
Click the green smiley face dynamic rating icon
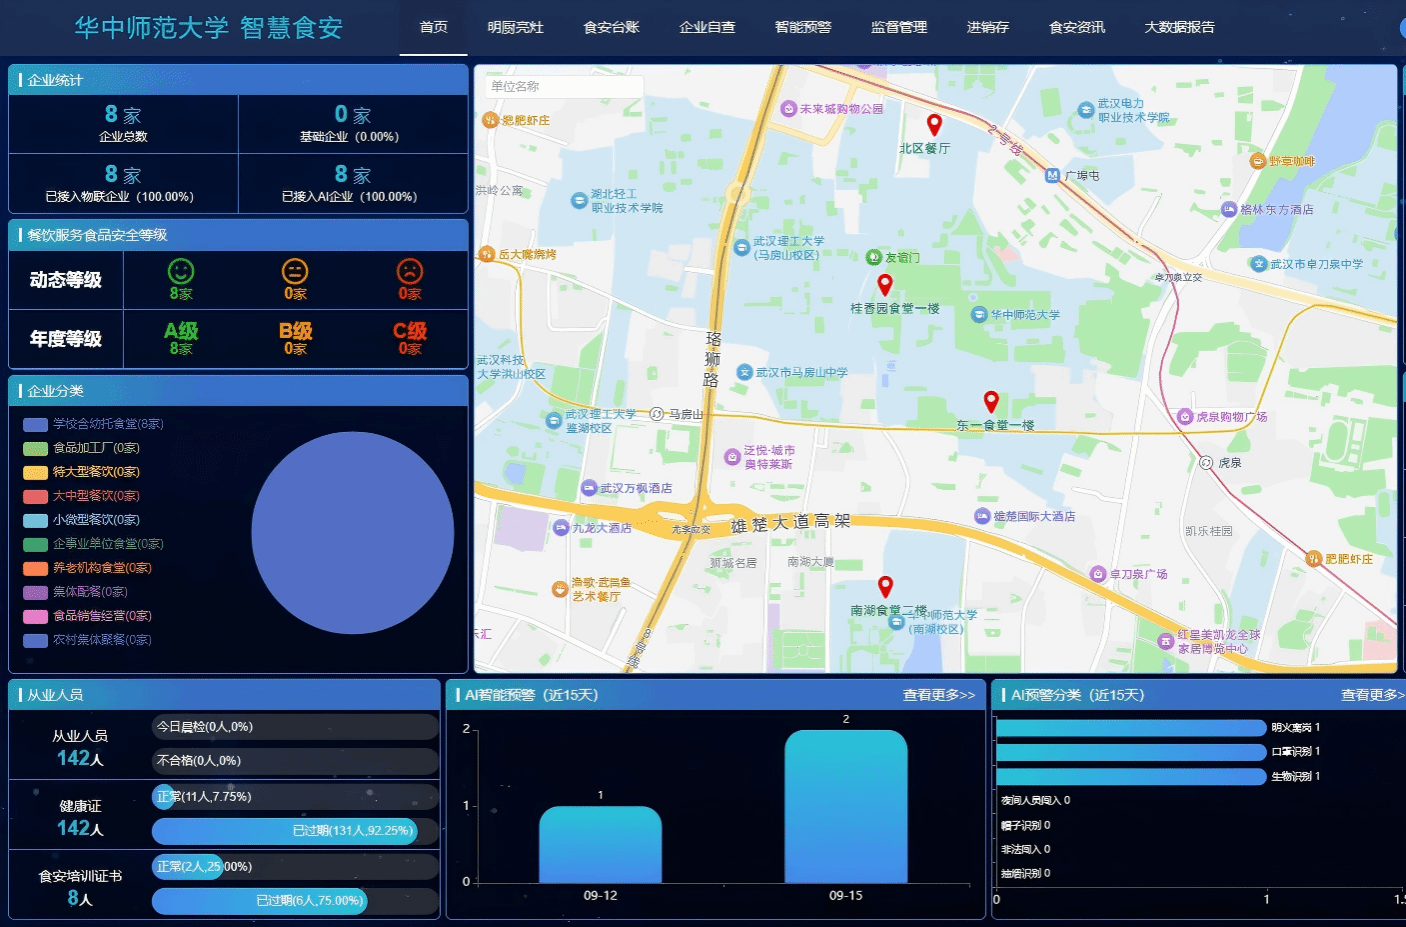(181, 271)
